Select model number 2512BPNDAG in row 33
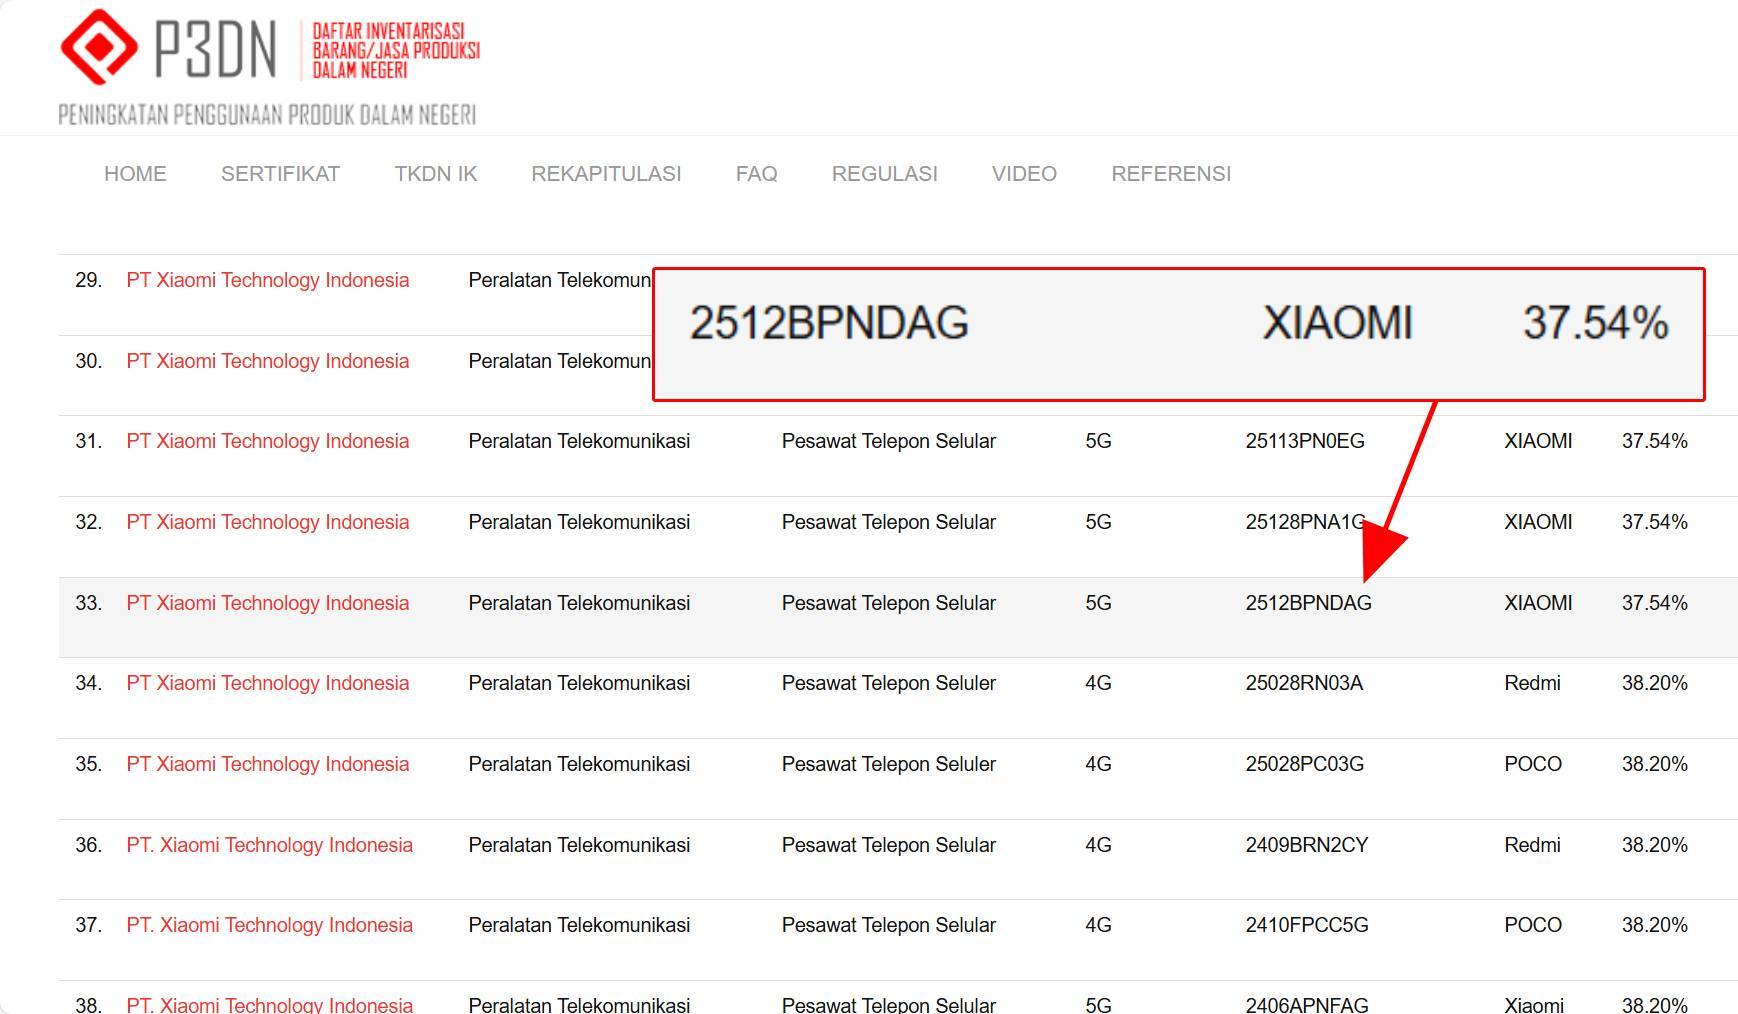This screenshot has height=1014, width=1738. pos(1308,603)
